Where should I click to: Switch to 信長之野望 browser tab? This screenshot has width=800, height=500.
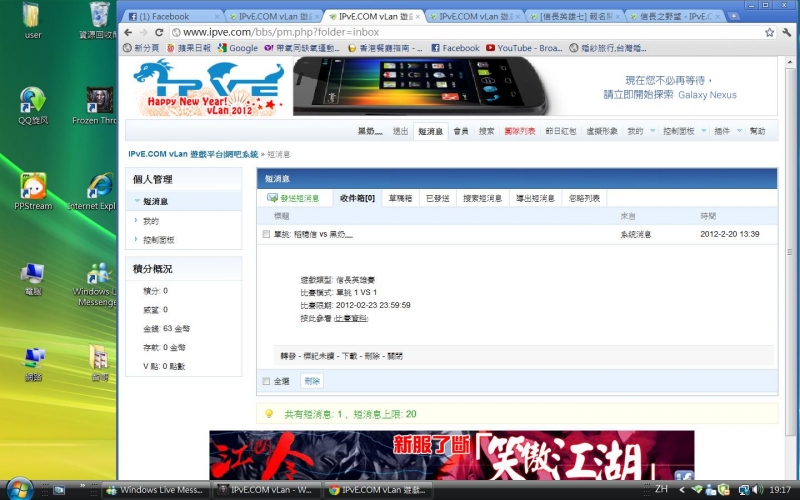(676, 16)
